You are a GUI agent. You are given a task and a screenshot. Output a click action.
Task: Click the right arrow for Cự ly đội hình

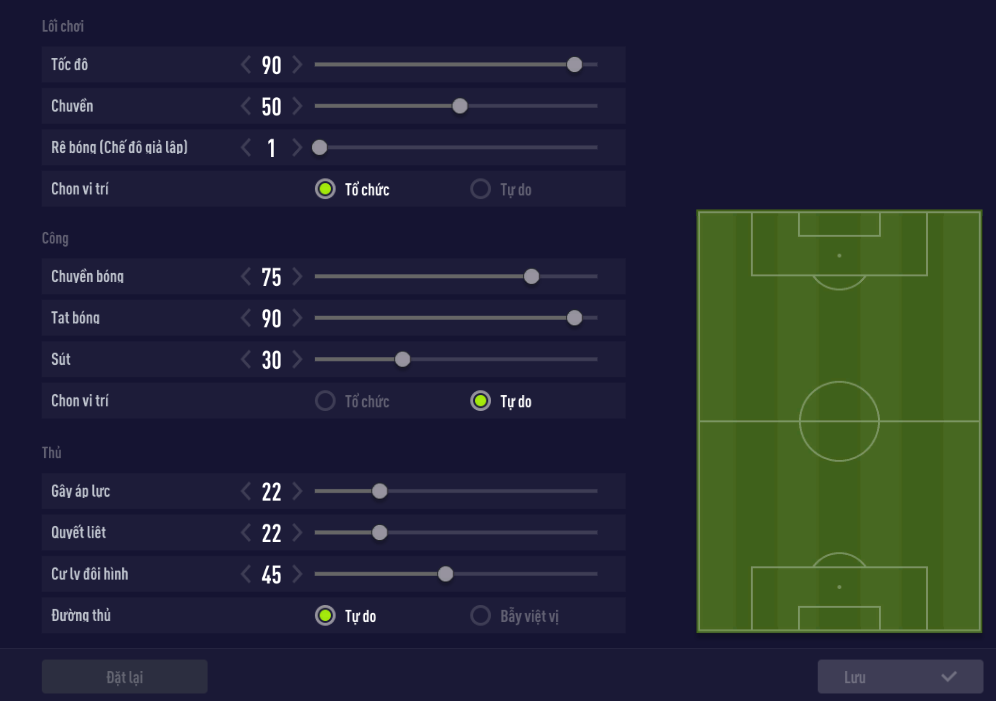click(296, 574)
